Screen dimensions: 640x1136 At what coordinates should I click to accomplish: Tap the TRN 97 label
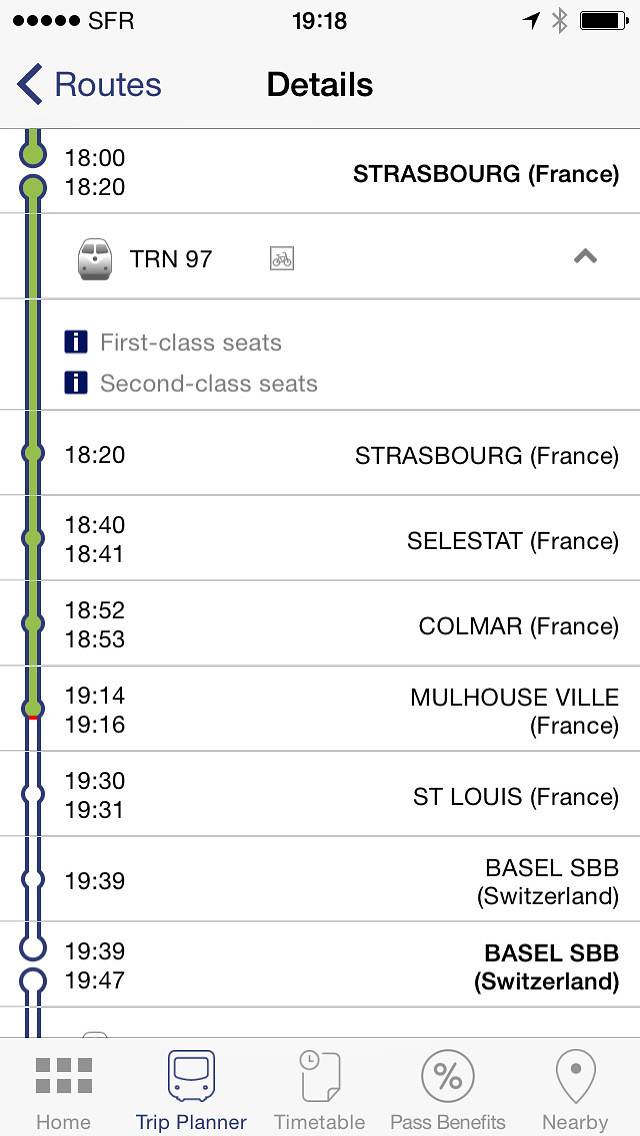pyautogui.click(x=171, y=259)
